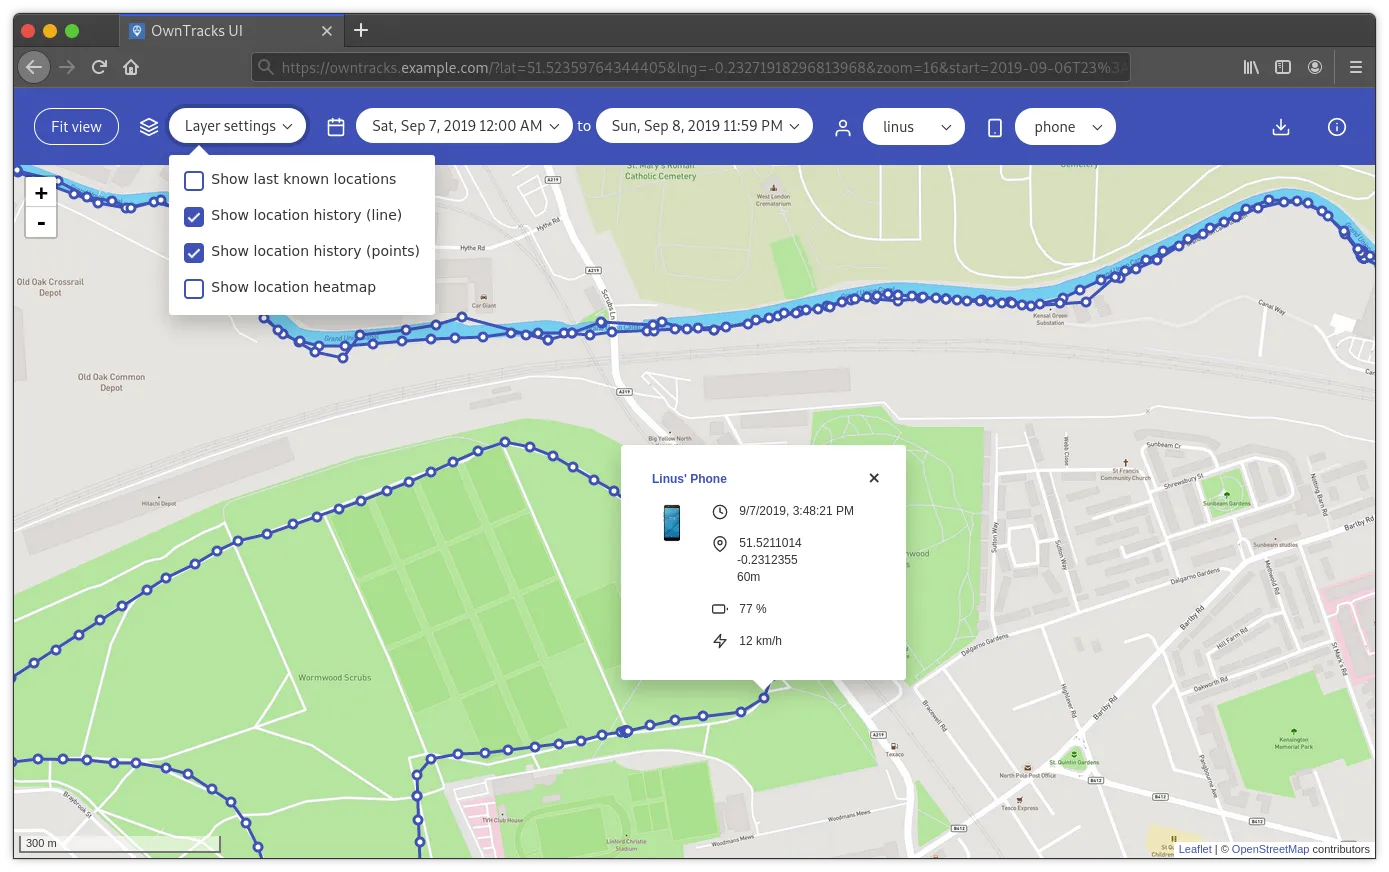Collapse the Layer settings dropdown
This screenshot has height=872, width=1389.
point(237,126)
